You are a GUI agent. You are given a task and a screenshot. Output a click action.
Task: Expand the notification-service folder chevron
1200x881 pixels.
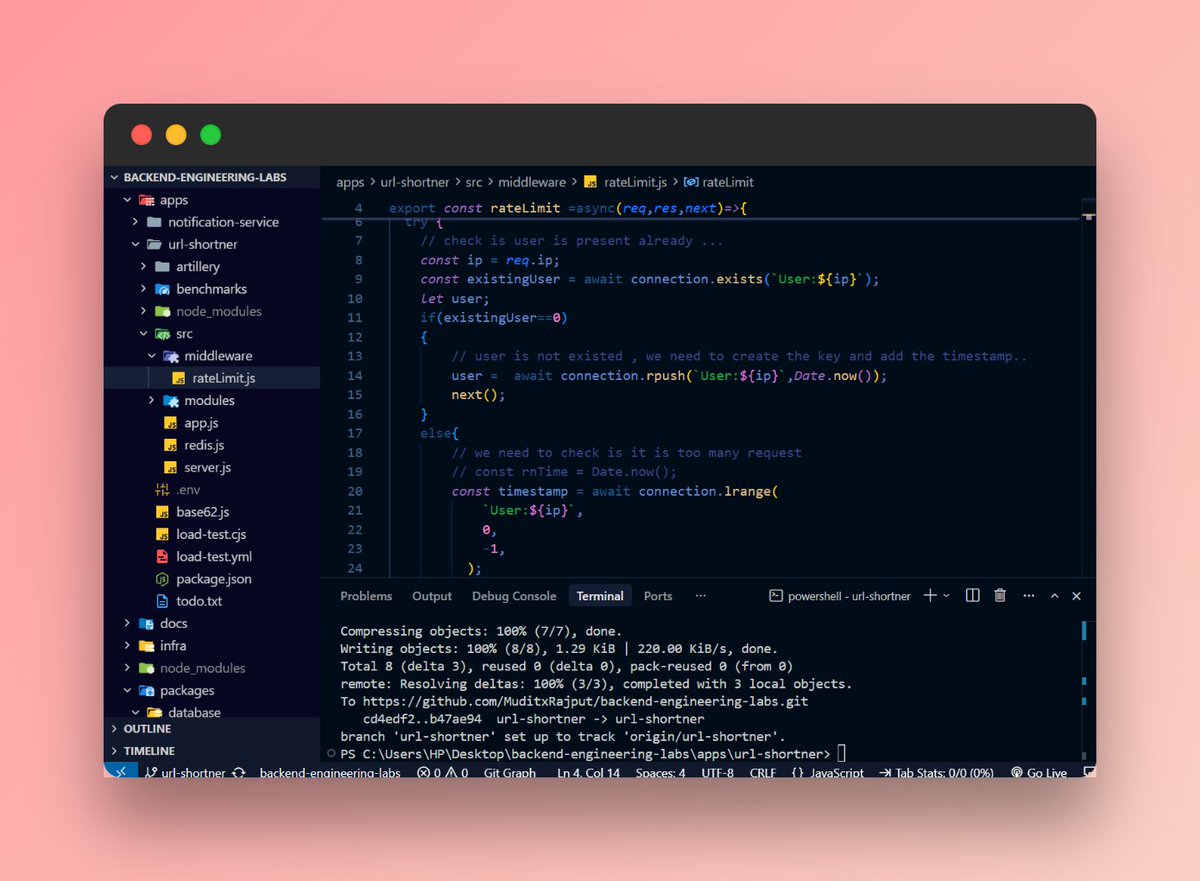click(x=136, y=222)
